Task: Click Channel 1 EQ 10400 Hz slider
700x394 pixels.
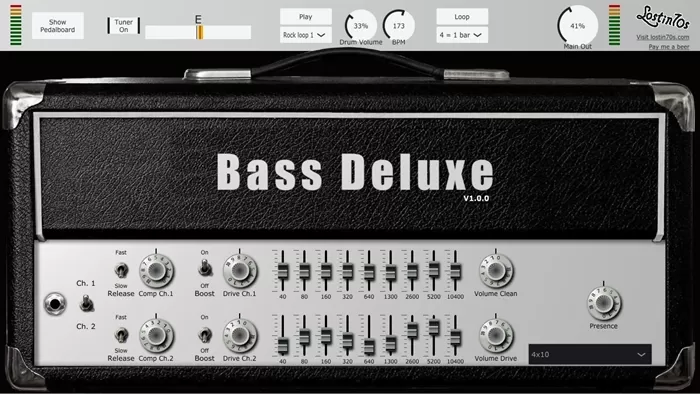Action: click(455, 271)
